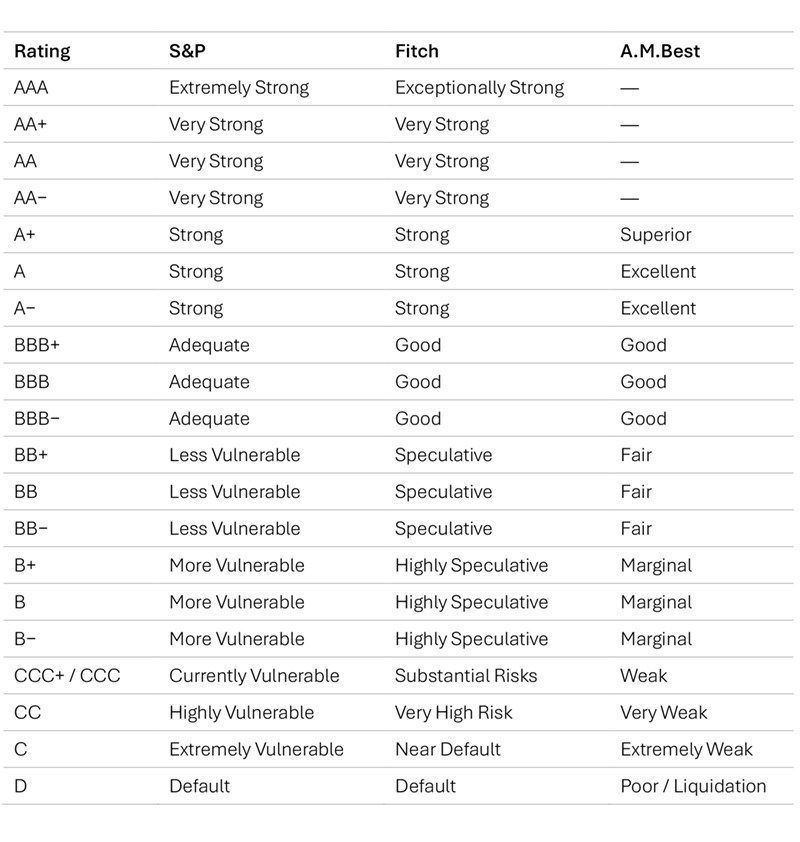Click the S&P column header
The width and height of the screenshot is (800, 842).
tap(187, 51)
